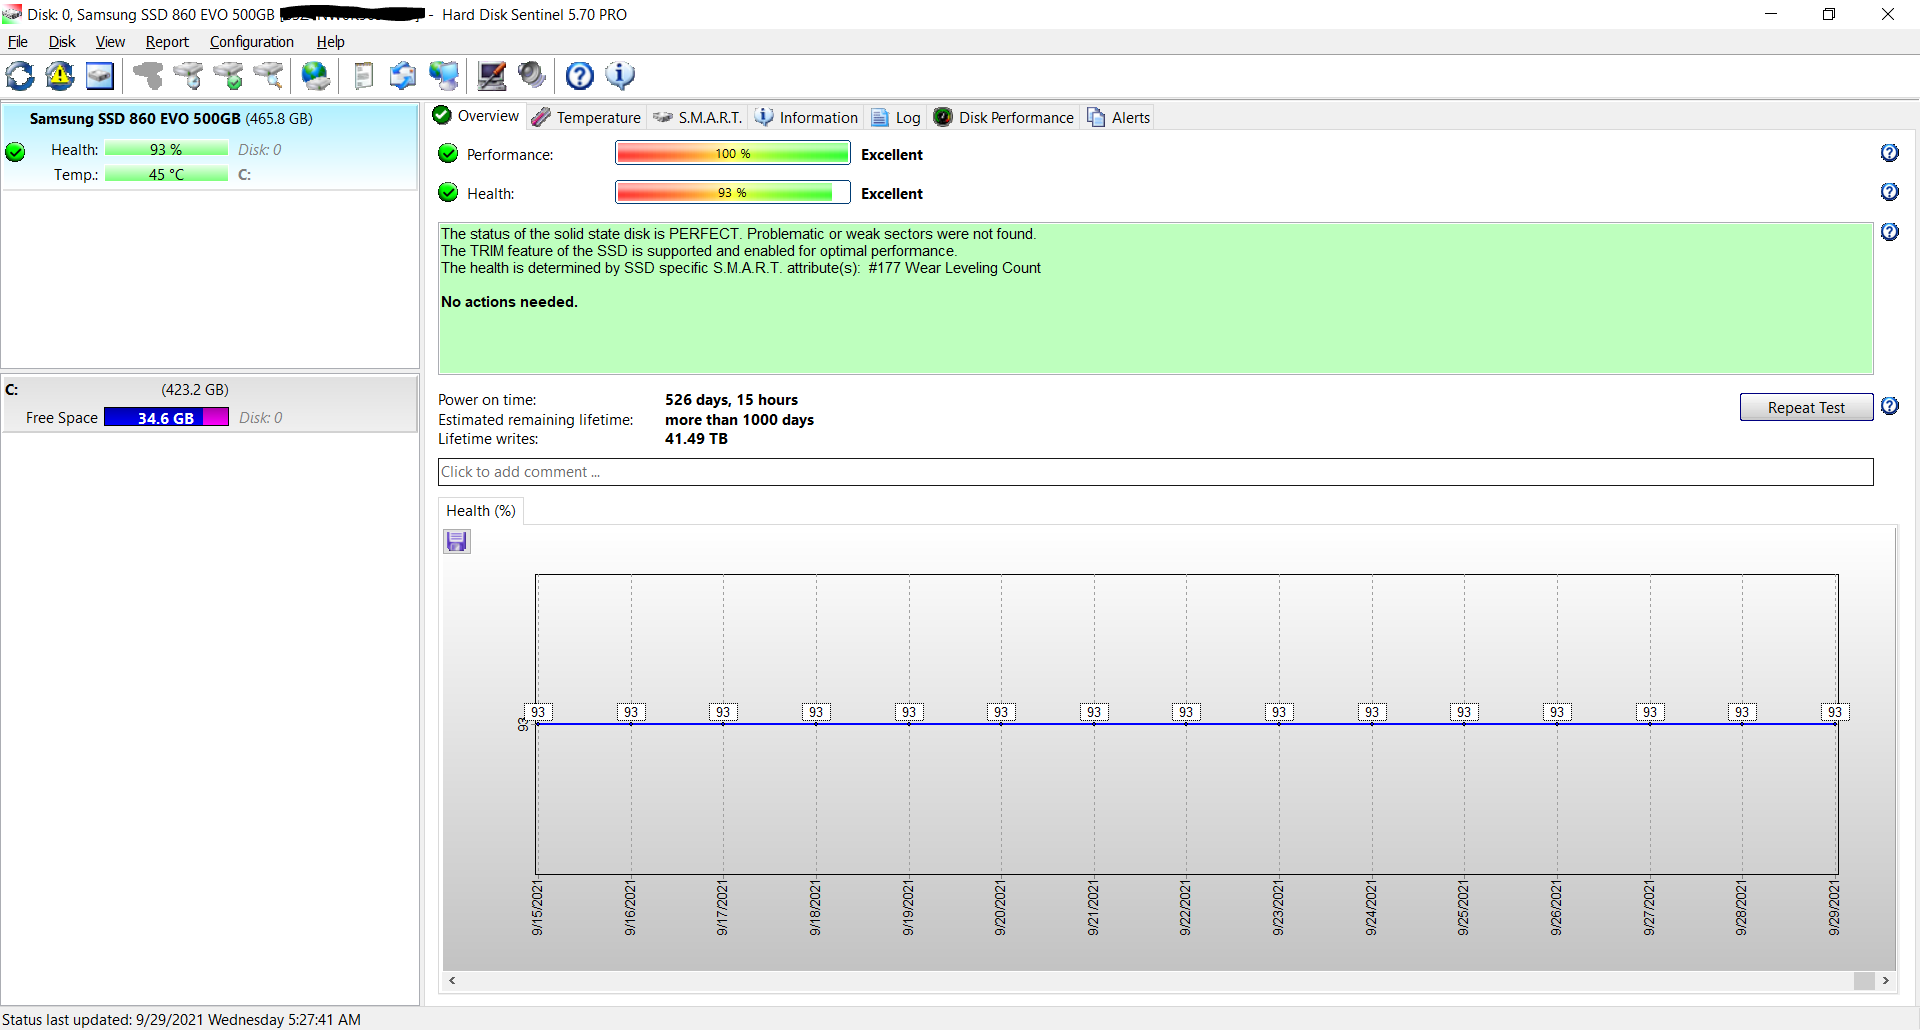
Task: Click the help icon beside Performance row
Action: tap(1890, 153)
